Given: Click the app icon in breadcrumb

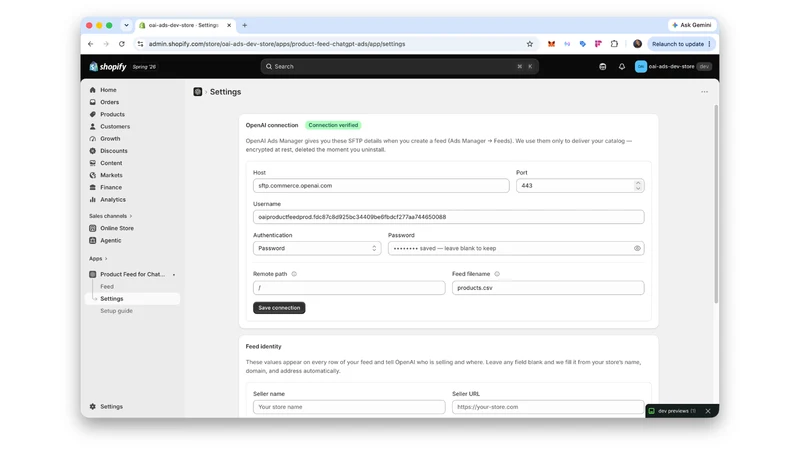Looking at the screenshot, I should (x=197, y=92).
